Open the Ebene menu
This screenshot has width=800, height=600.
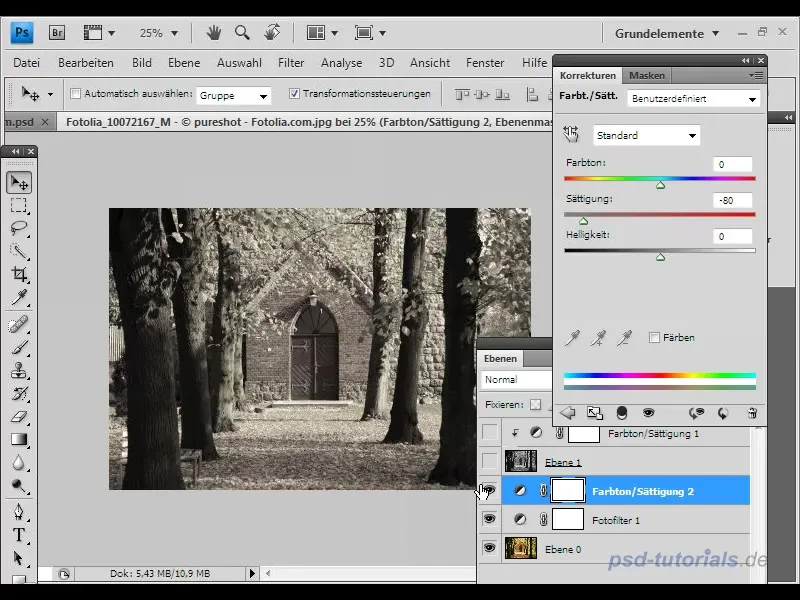point(184,63)
